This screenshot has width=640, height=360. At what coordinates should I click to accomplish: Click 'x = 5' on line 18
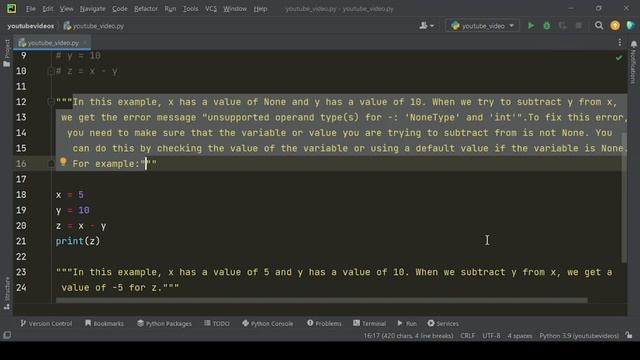[x=70, y=195]
